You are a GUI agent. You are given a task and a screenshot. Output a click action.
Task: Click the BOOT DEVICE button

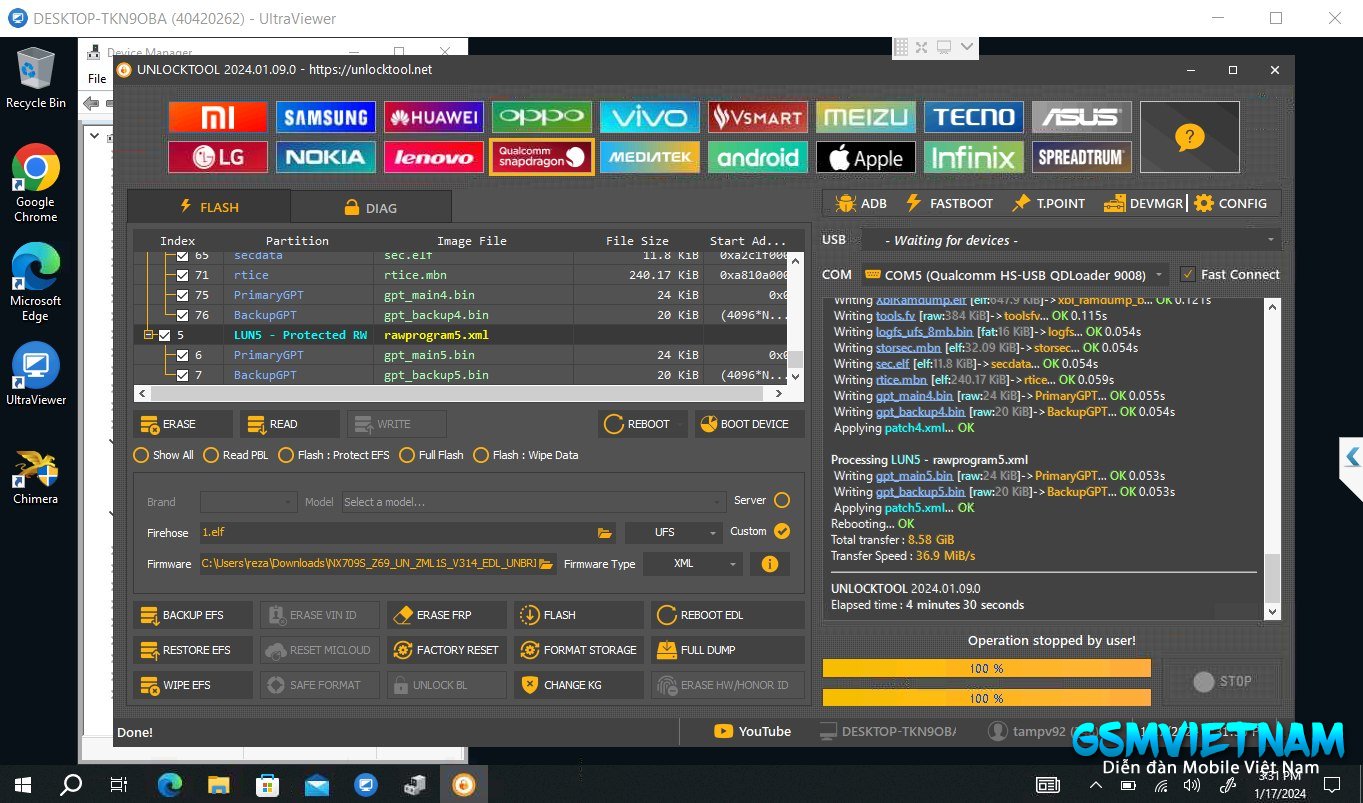click(x=749, y=424)
